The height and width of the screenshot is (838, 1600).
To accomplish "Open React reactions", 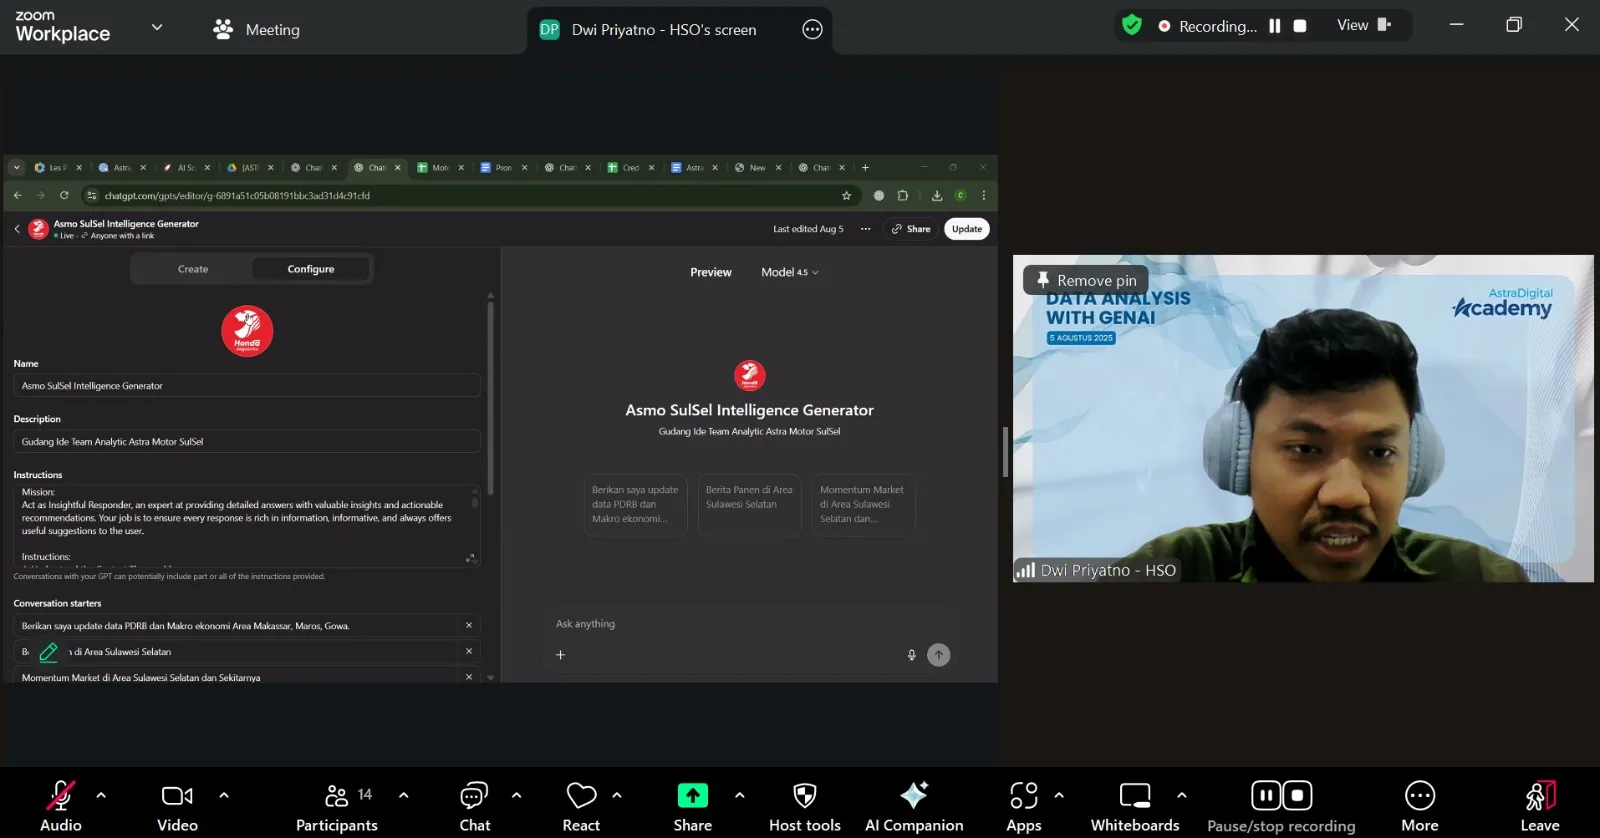I will click(x=581, y=805).
